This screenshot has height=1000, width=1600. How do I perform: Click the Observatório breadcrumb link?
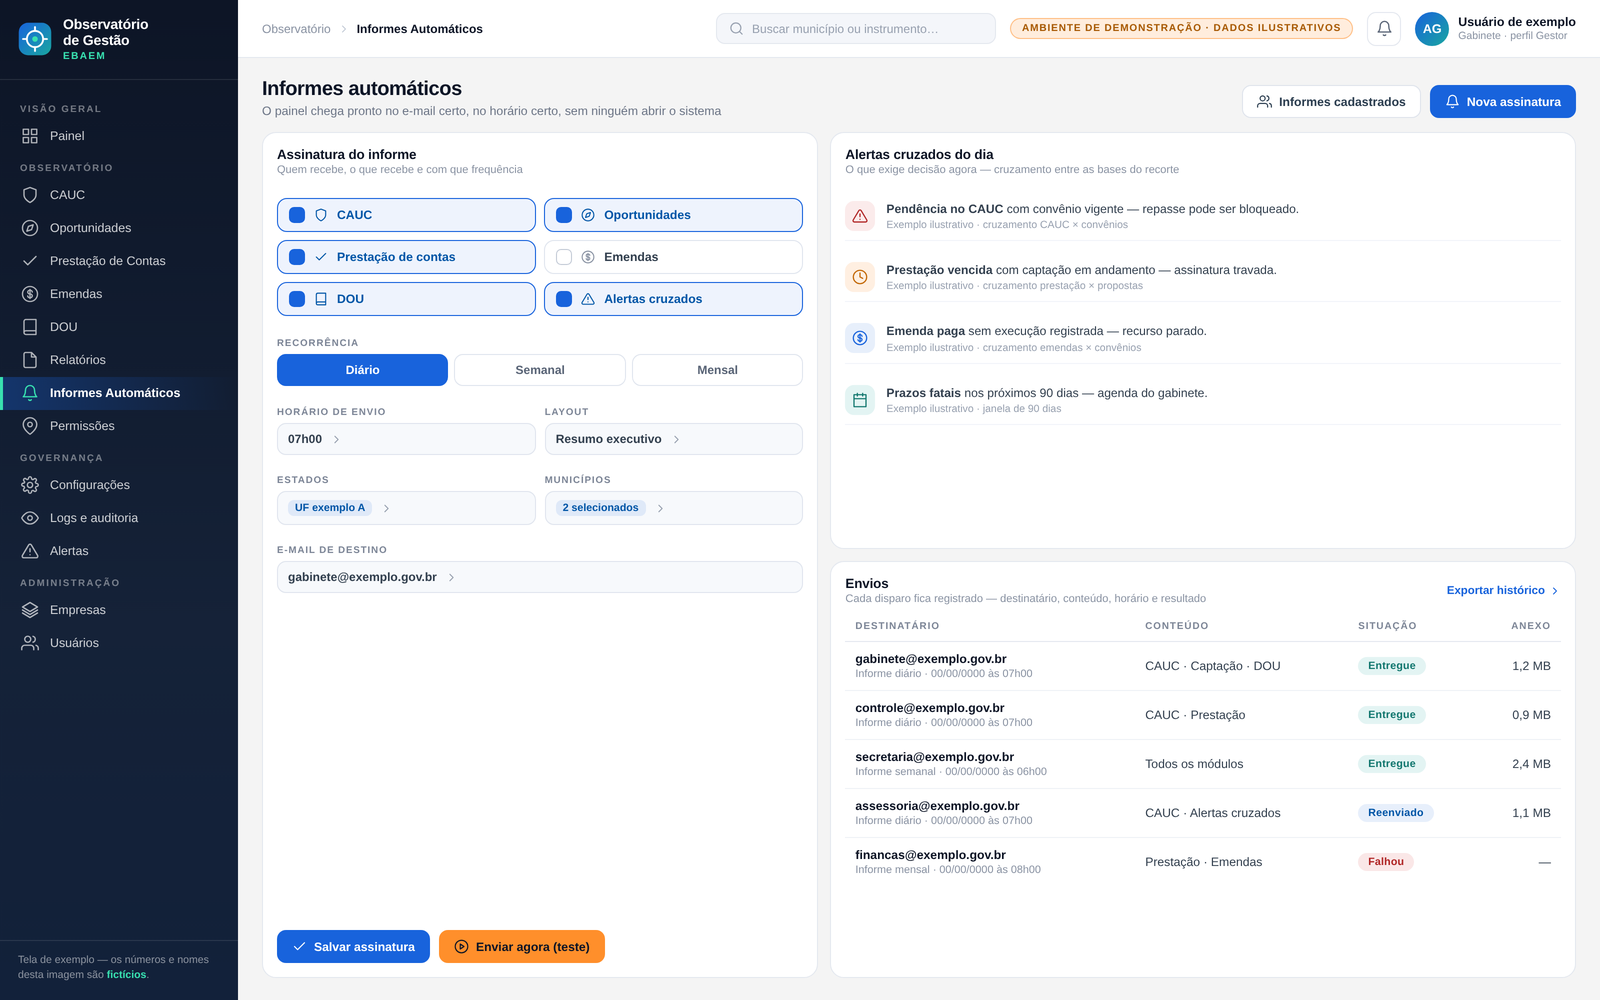[x=296, y=29]
